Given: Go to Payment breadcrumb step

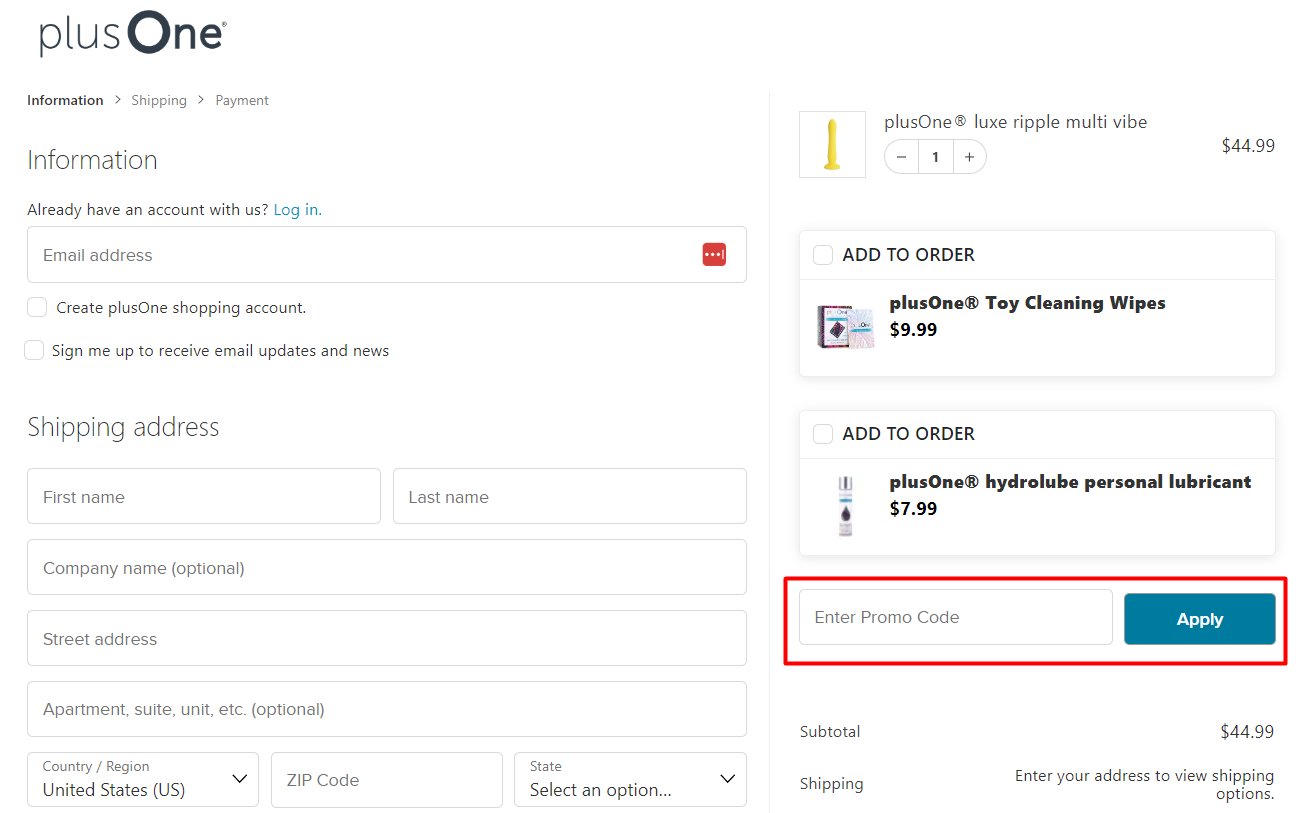Looking at the screenshot, I should tap(242, 100).
